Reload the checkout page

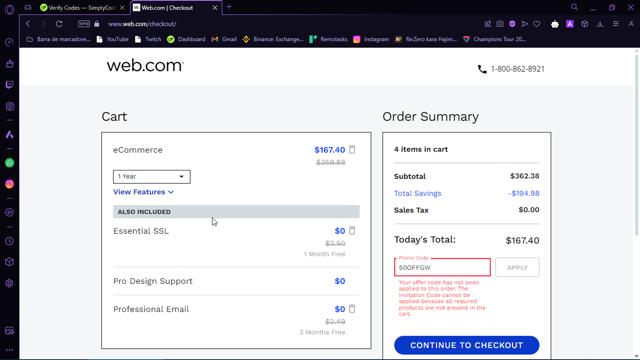[59, 24]
